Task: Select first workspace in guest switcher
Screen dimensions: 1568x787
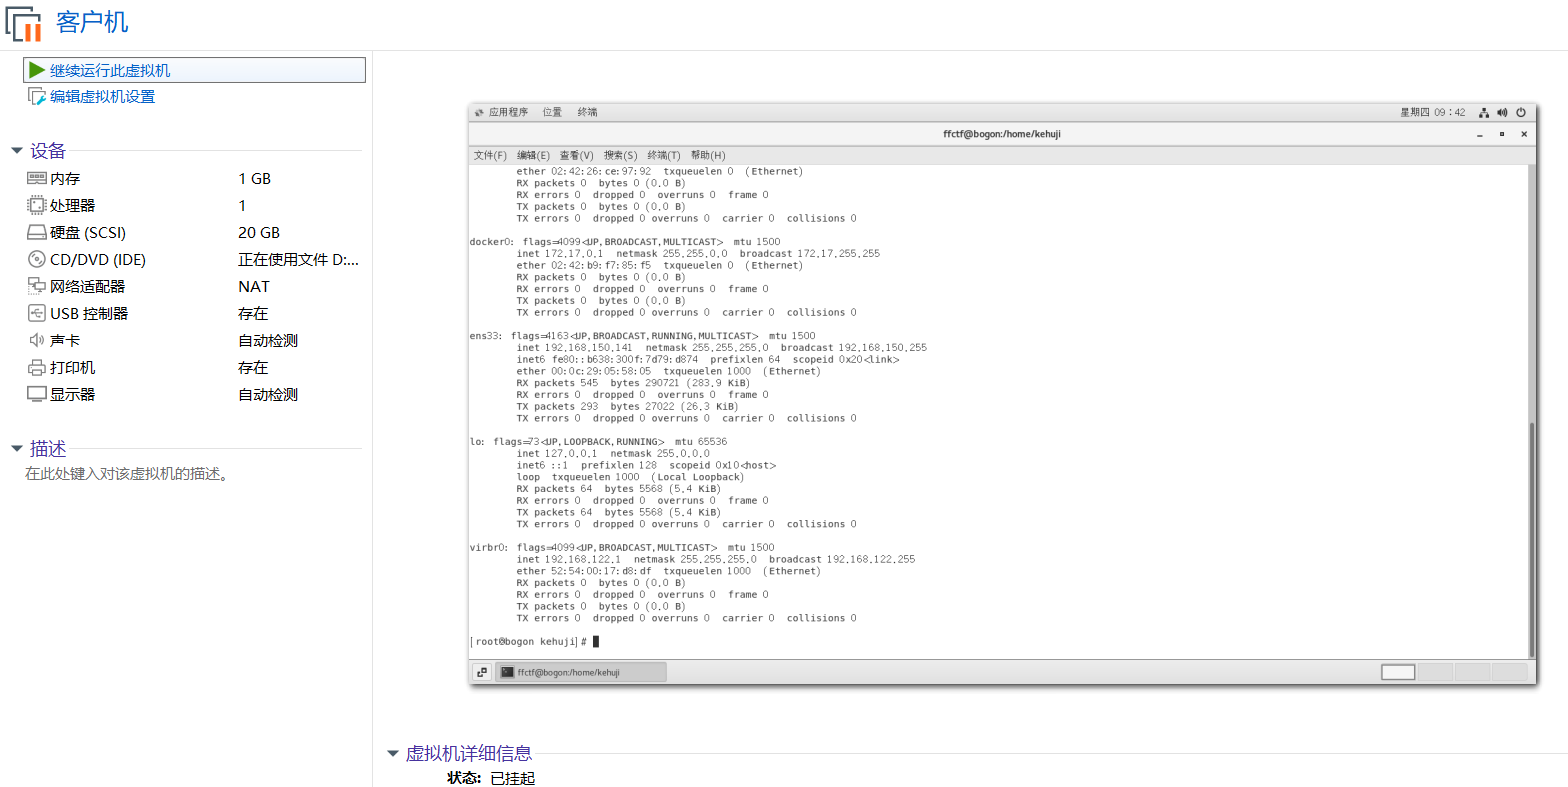Action: coord(1398,672)
